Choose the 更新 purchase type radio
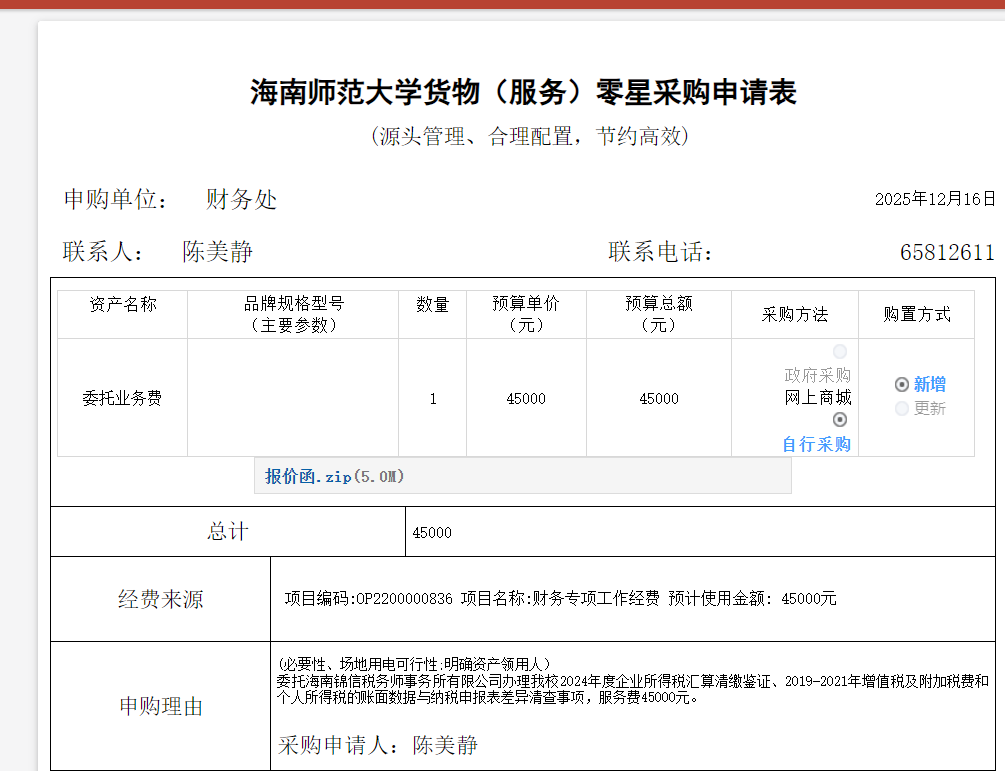Screen dimensions: 1005x771 [x=902, y=408]
